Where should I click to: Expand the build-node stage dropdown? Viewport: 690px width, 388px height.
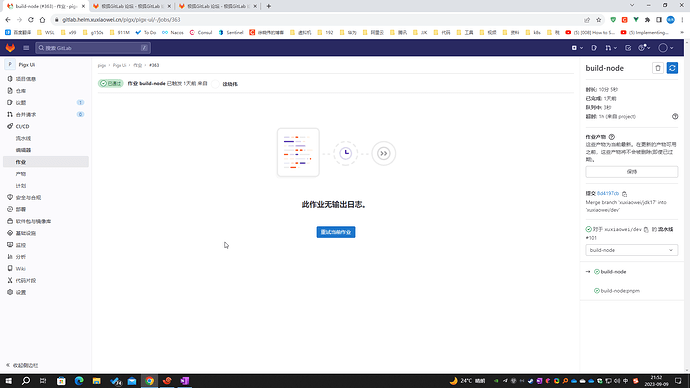coord(631,250)
